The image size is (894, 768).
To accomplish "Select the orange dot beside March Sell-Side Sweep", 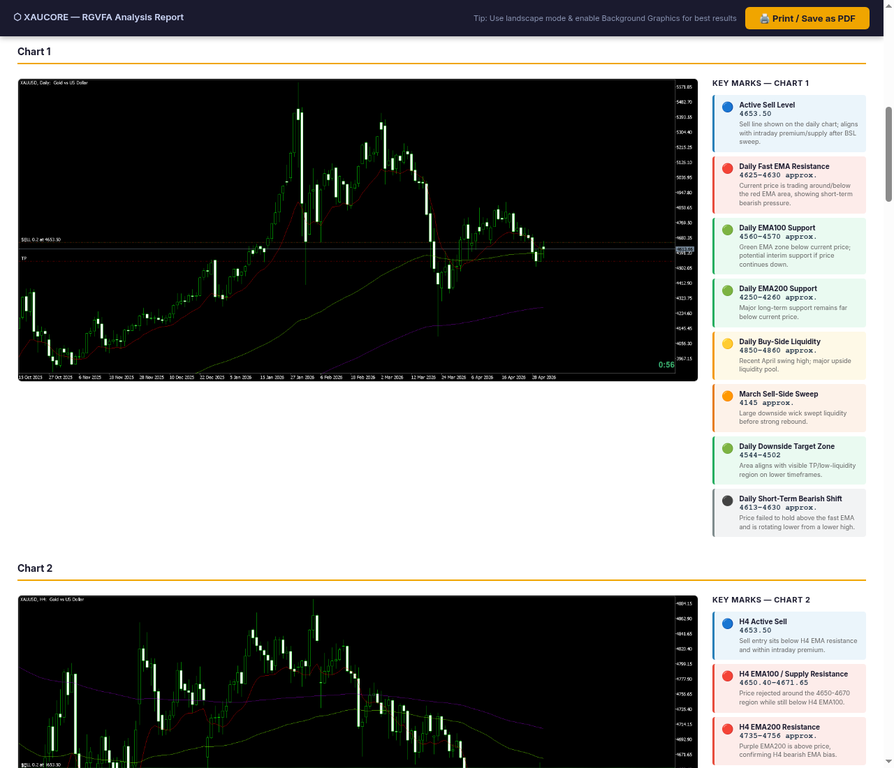I will [x=728, y=396].
